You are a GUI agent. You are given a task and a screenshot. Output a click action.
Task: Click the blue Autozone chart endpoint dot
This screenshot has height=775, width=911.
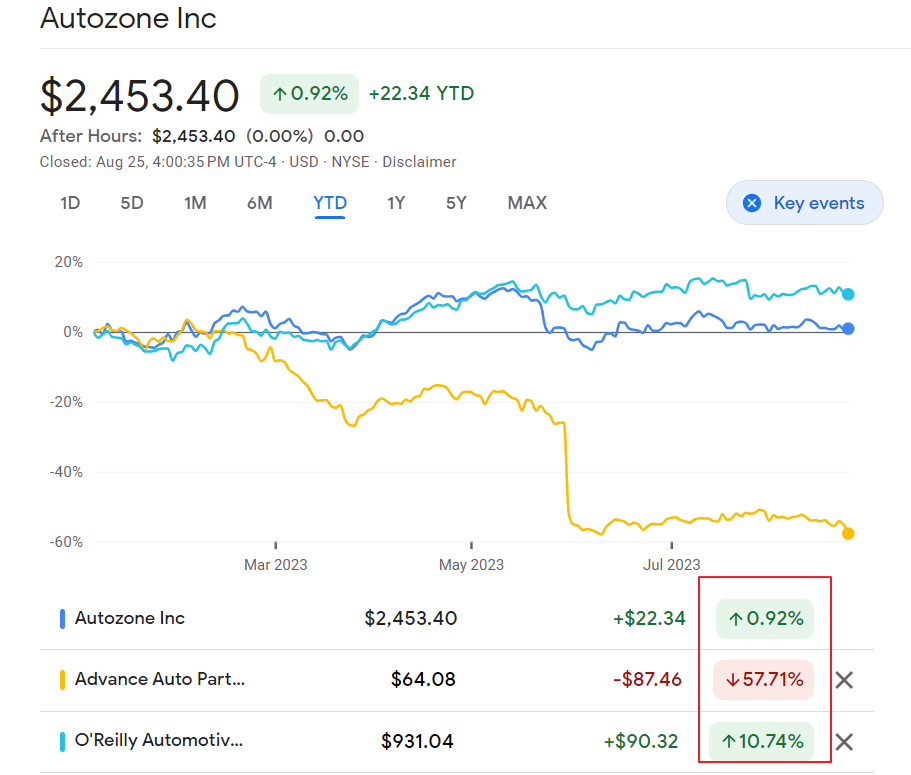(x=848, y=329)
